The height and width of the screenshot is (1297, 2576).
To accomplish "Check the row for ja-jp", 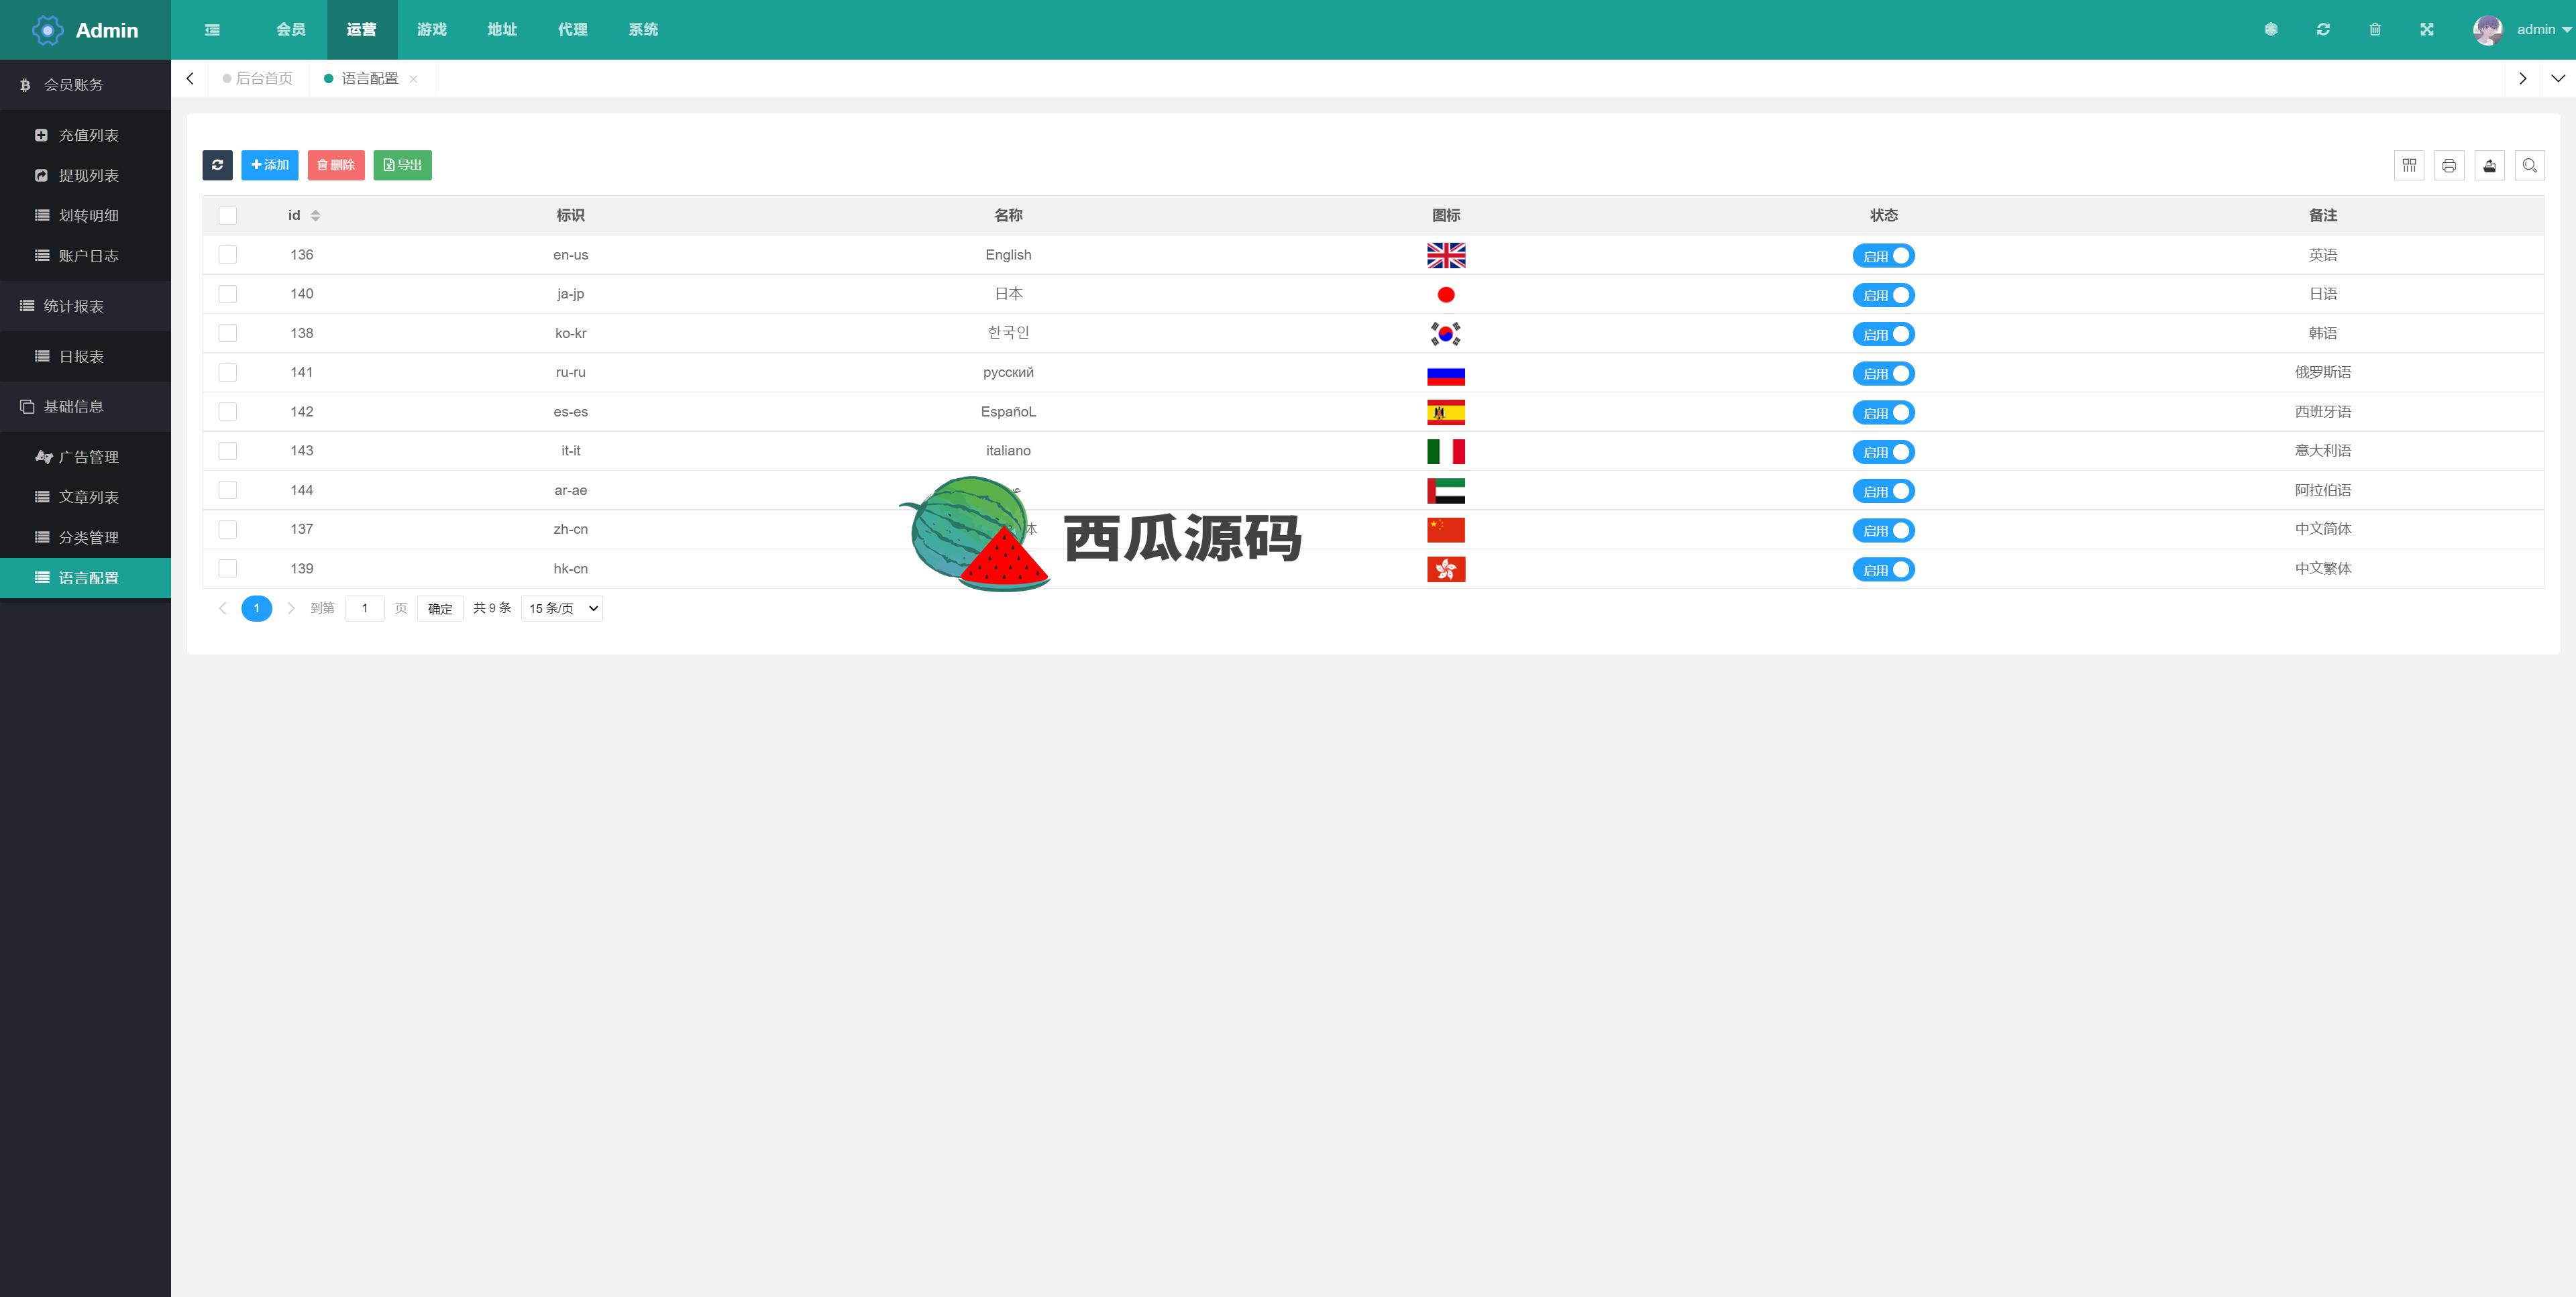I will pyautogui.click(x=228, y=294).
